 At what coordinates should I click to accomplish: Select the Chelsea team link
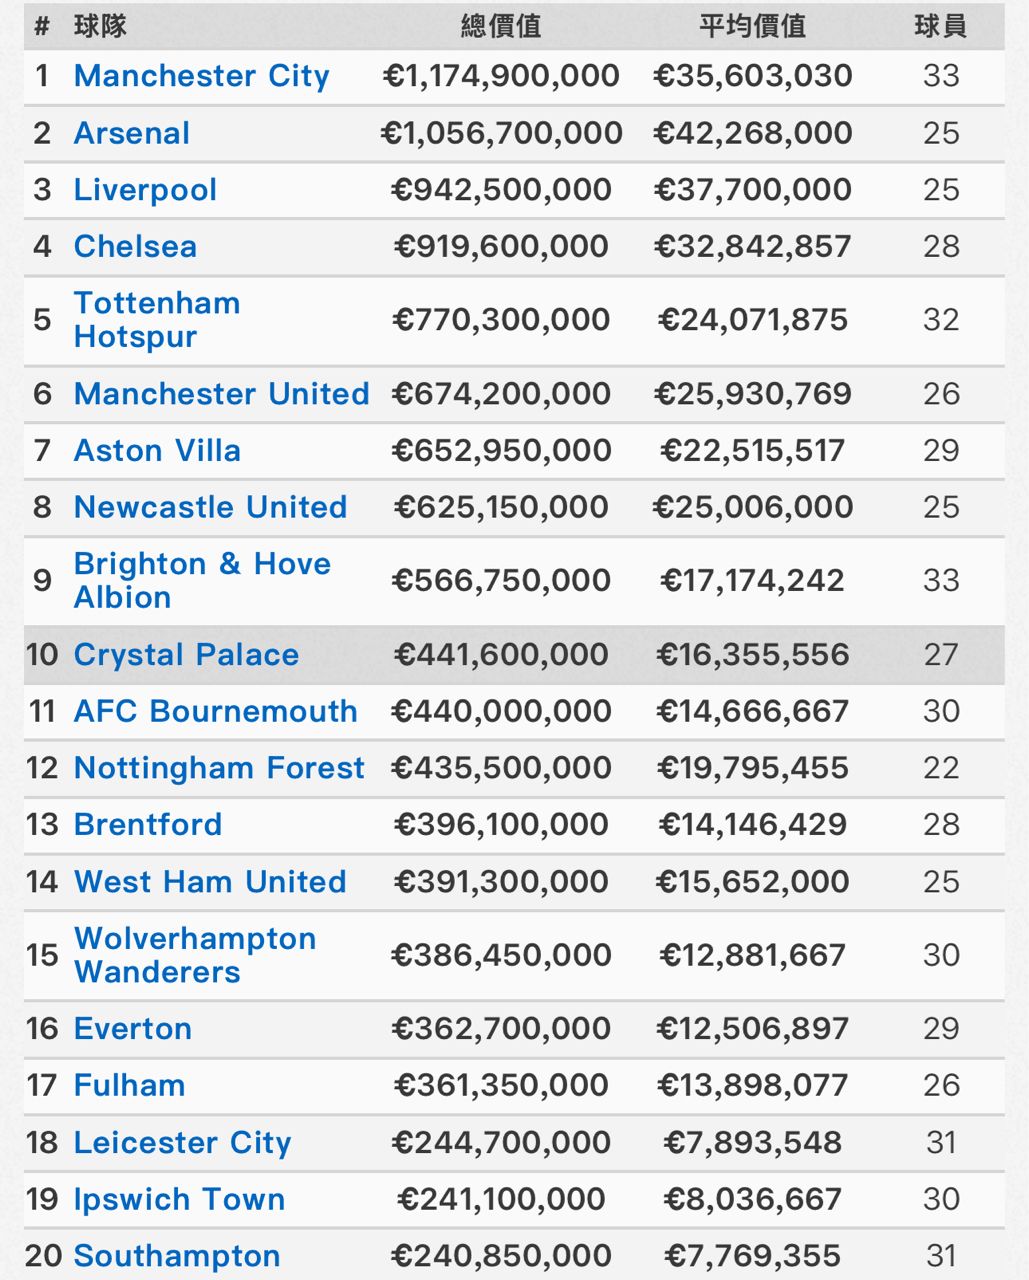click(x=135, y=247)
